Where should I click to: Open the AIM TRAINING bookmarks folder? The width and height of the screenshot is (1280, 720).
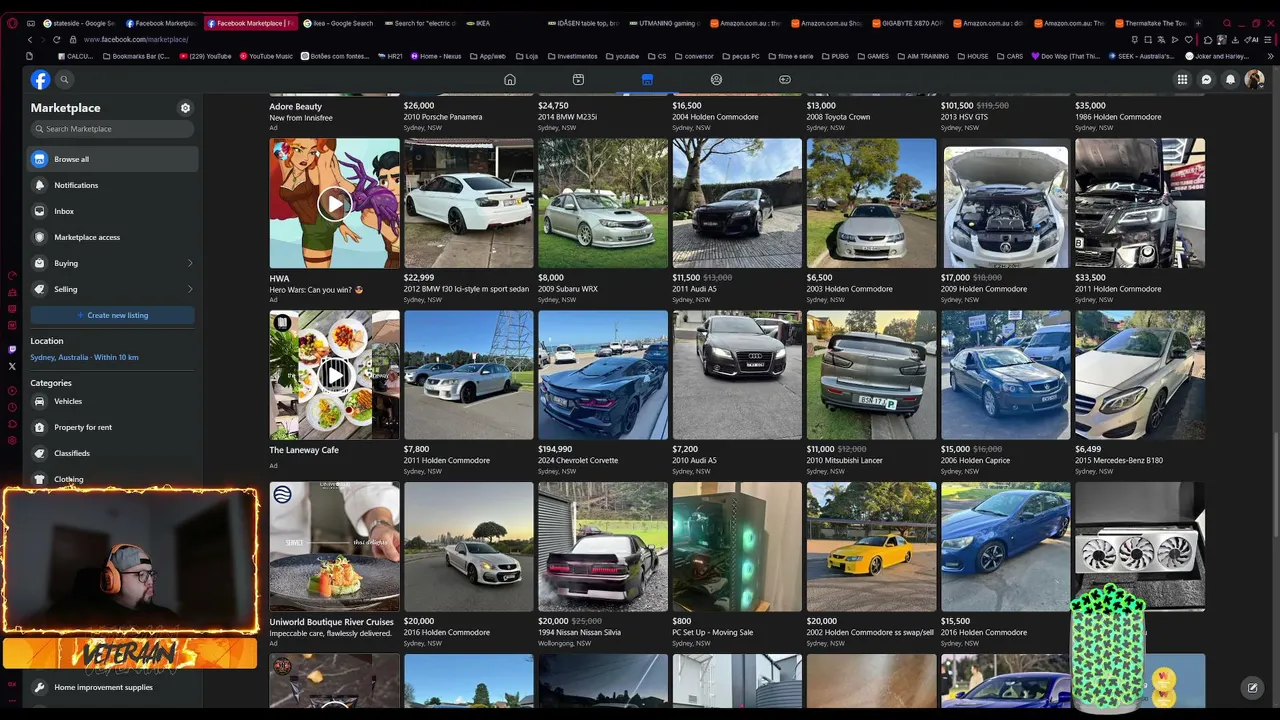pos(922,56)
